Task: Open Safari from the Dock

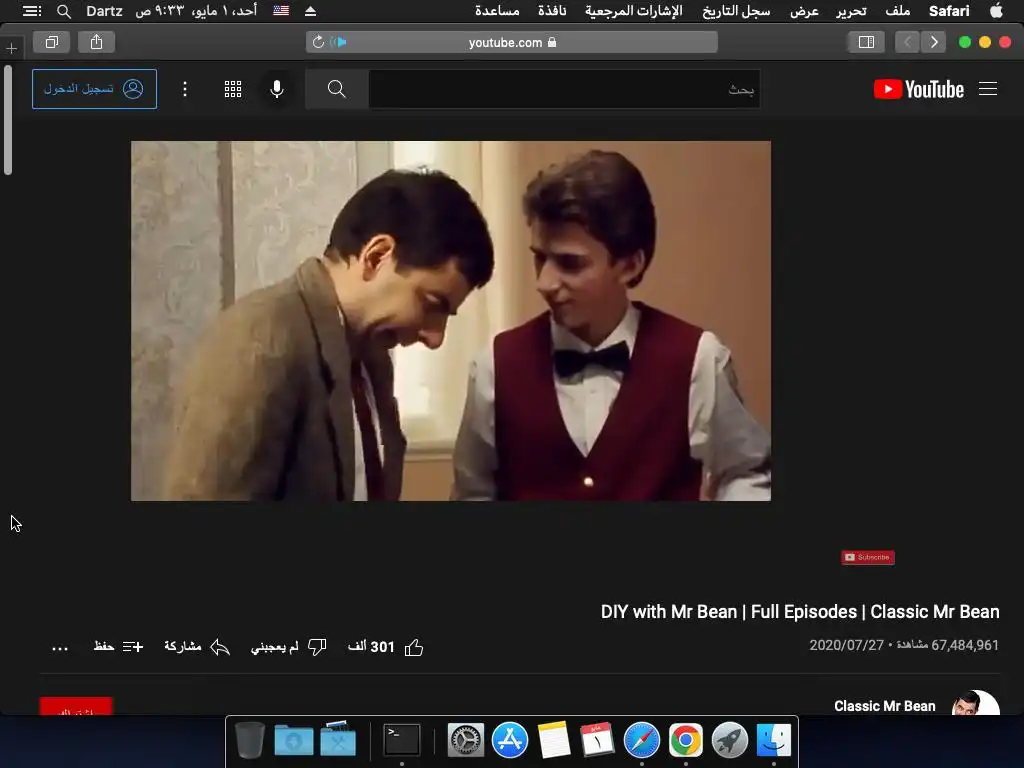Action: [x=641, y=740]
